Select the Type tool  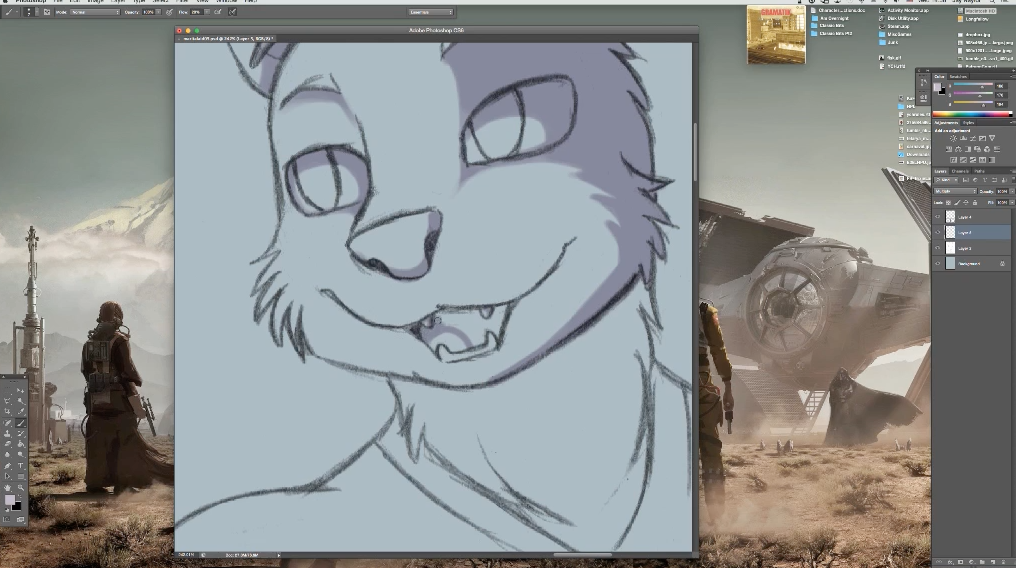pyautogui.click(x=21, y=466)
